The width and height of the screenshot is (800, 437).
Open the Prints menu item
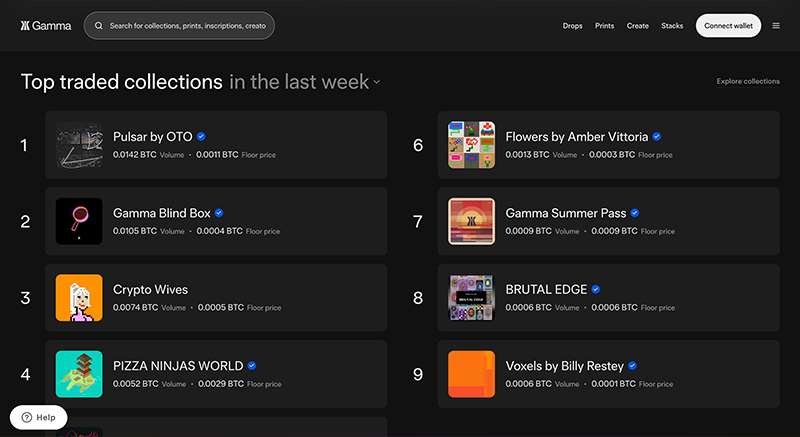(604, 25)
